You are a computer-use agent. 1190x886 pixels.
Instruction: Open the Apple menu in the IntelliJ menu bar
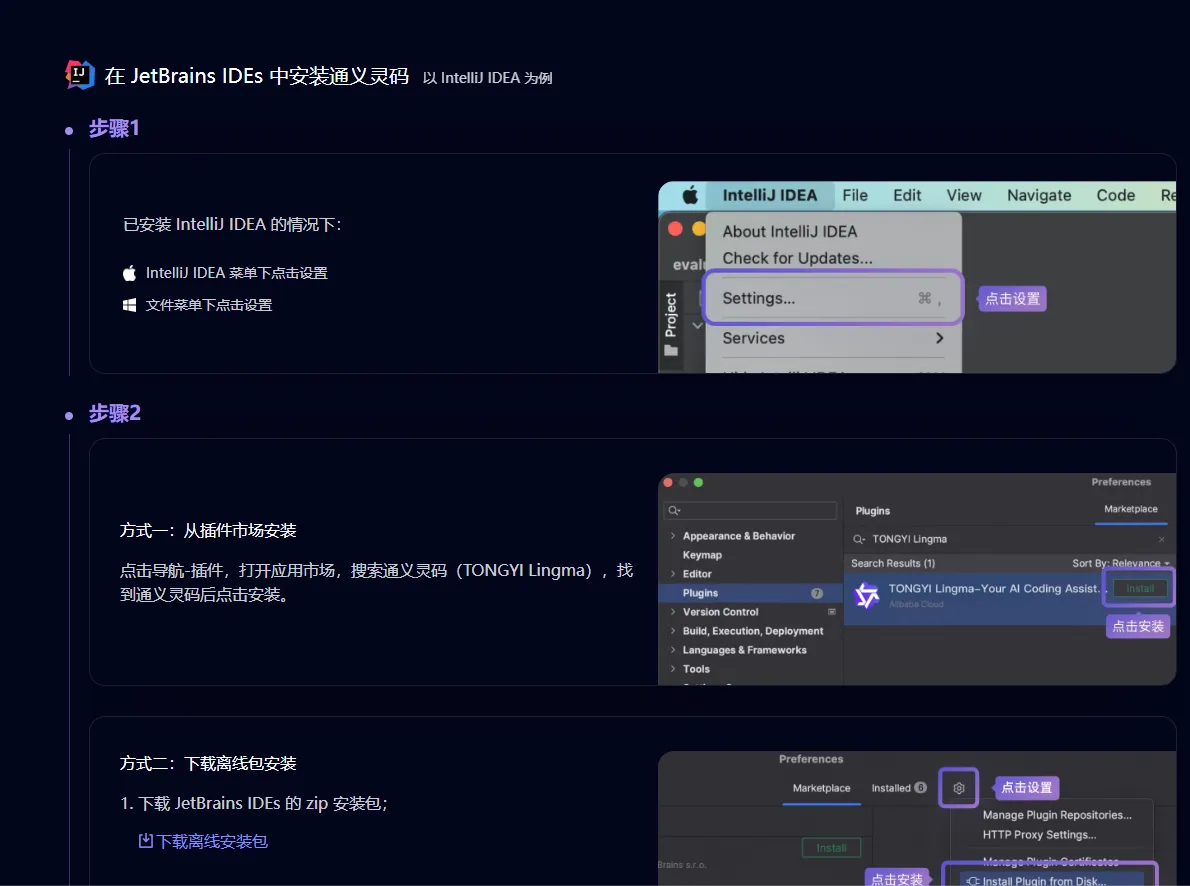tap(690, 195)
